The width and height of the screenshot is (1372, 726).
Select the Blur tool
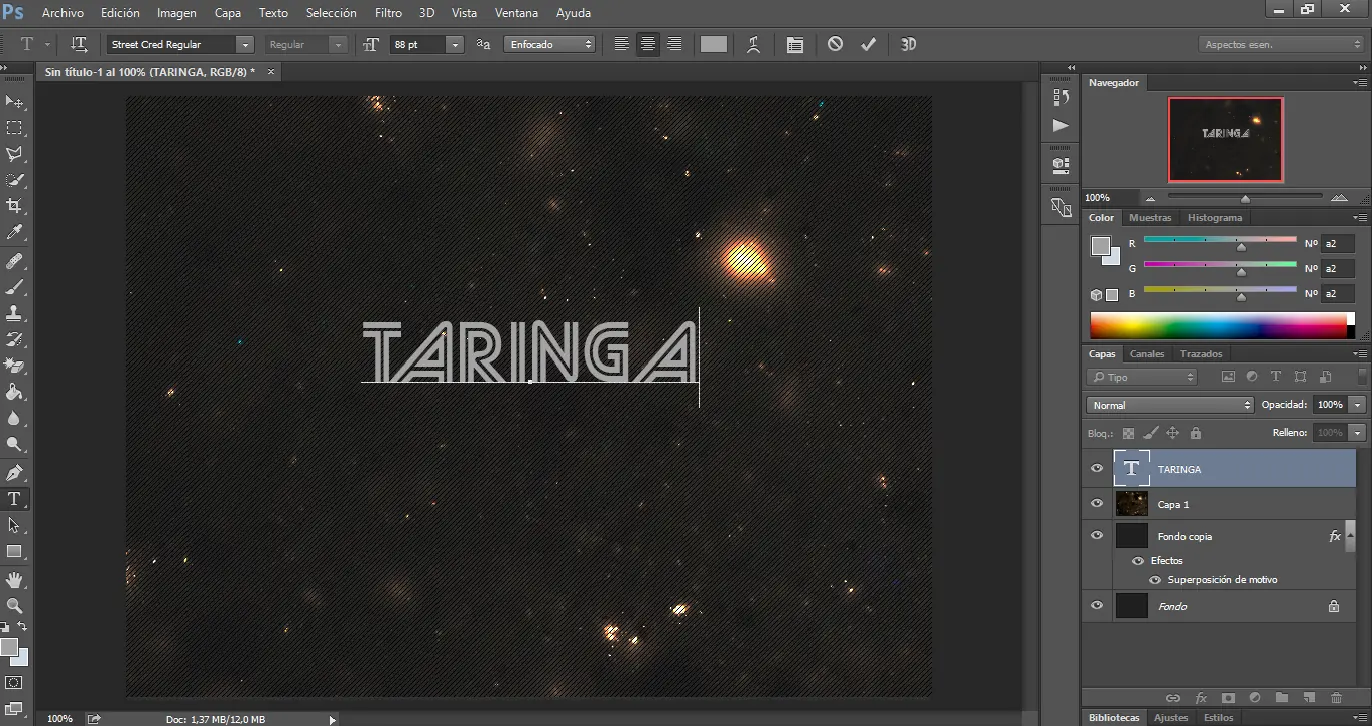click(x=14, y=418)
